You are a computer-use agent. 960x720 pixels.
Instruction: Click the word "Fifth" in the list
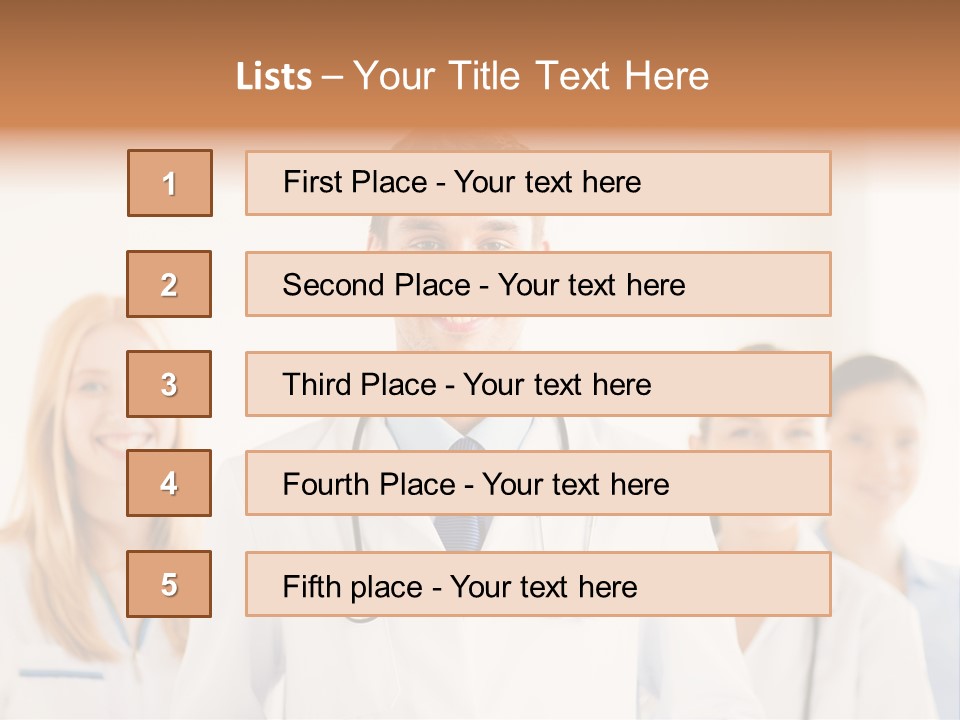point(311,586)
